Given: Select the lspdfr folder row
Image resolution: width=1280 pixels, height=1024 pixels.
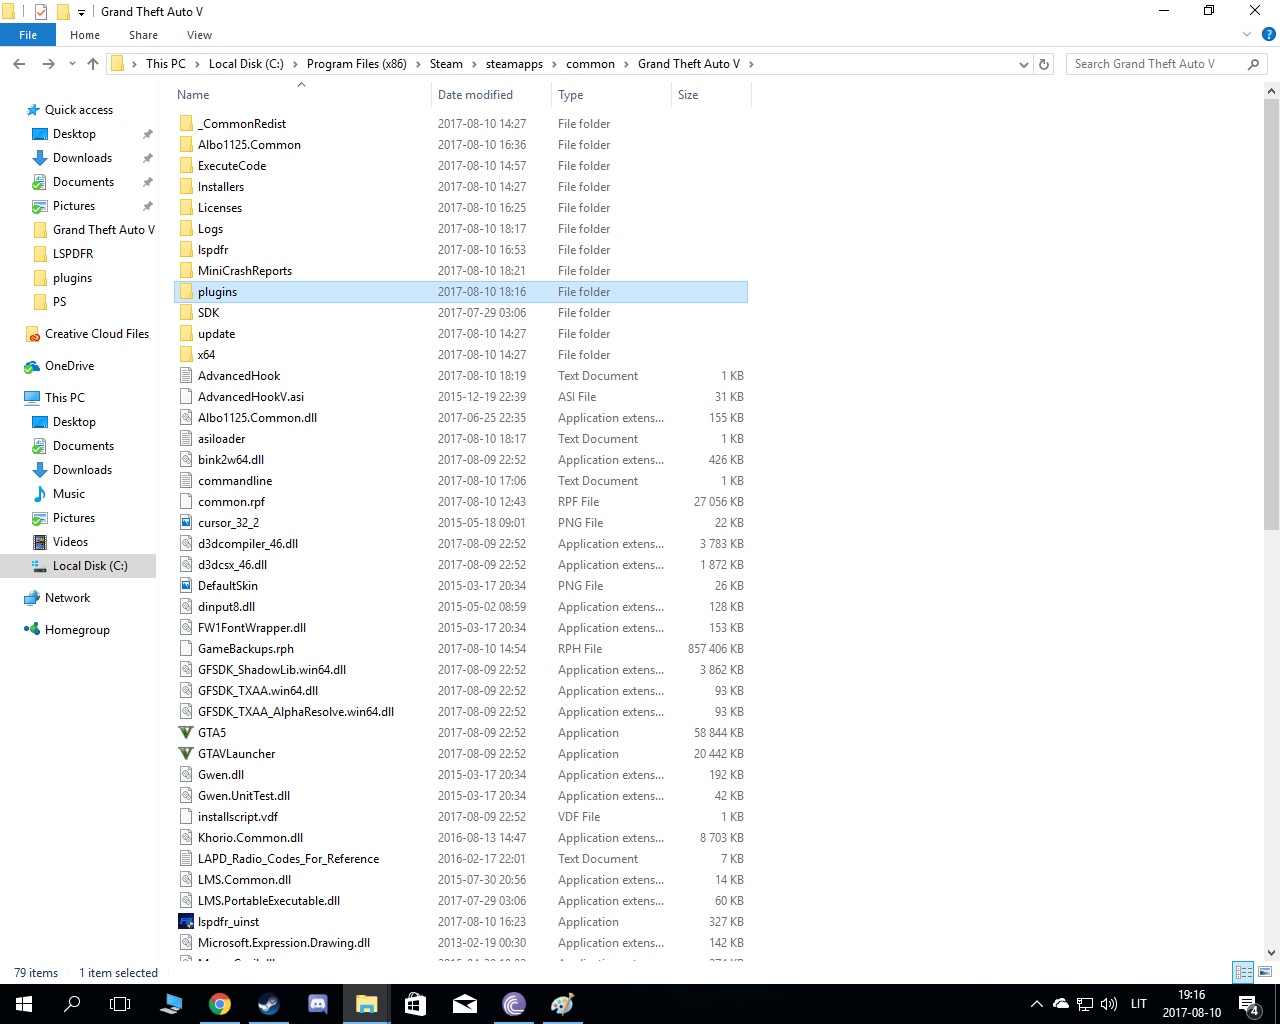Looking at the screenshot, I should pyautogui.click(x=461, y=250).
